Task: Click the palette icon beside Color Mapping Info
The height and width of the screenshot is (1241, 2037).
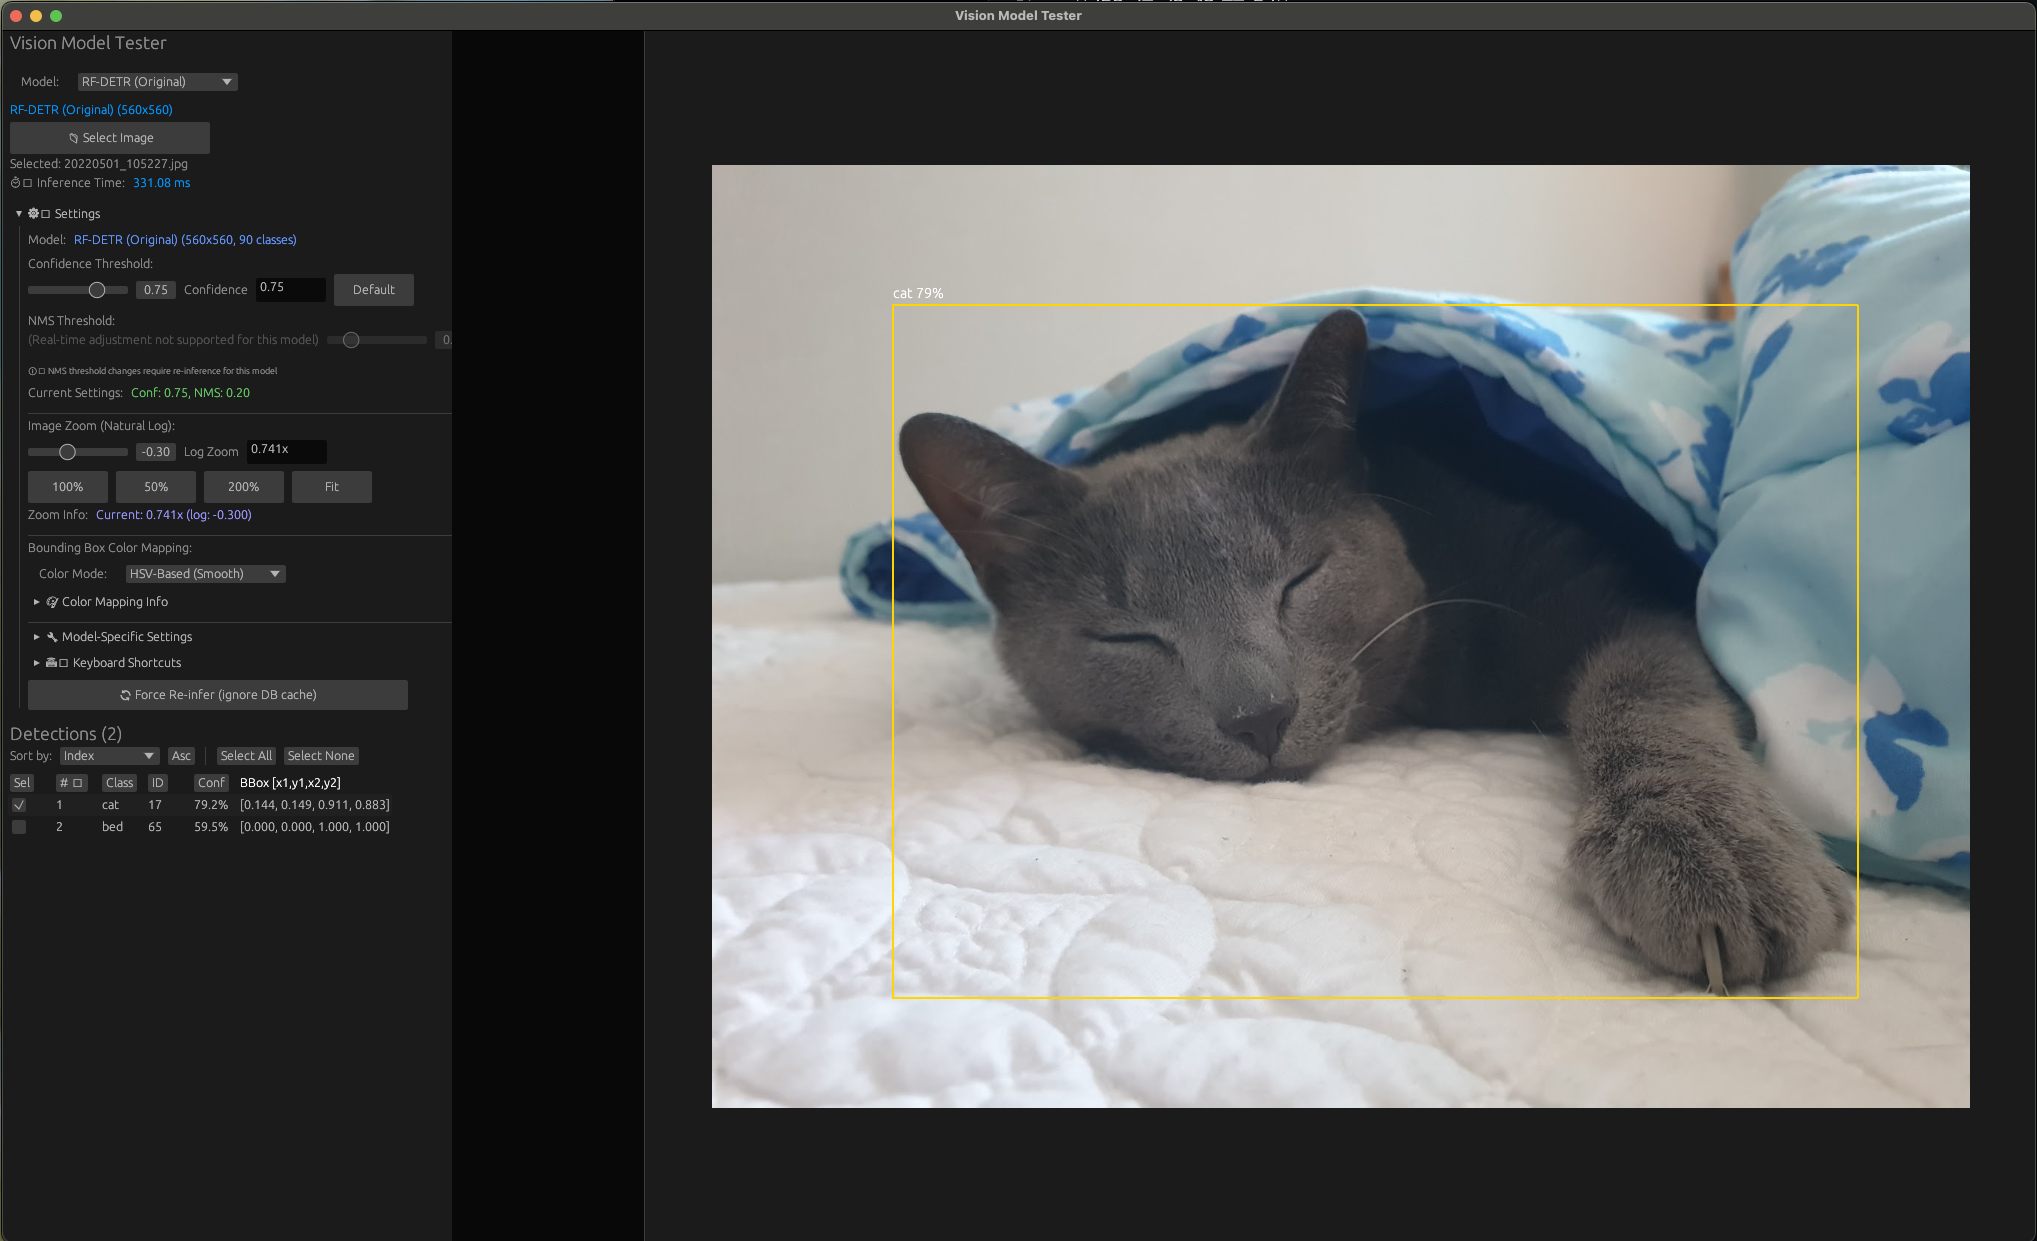Action: (52, 602)
